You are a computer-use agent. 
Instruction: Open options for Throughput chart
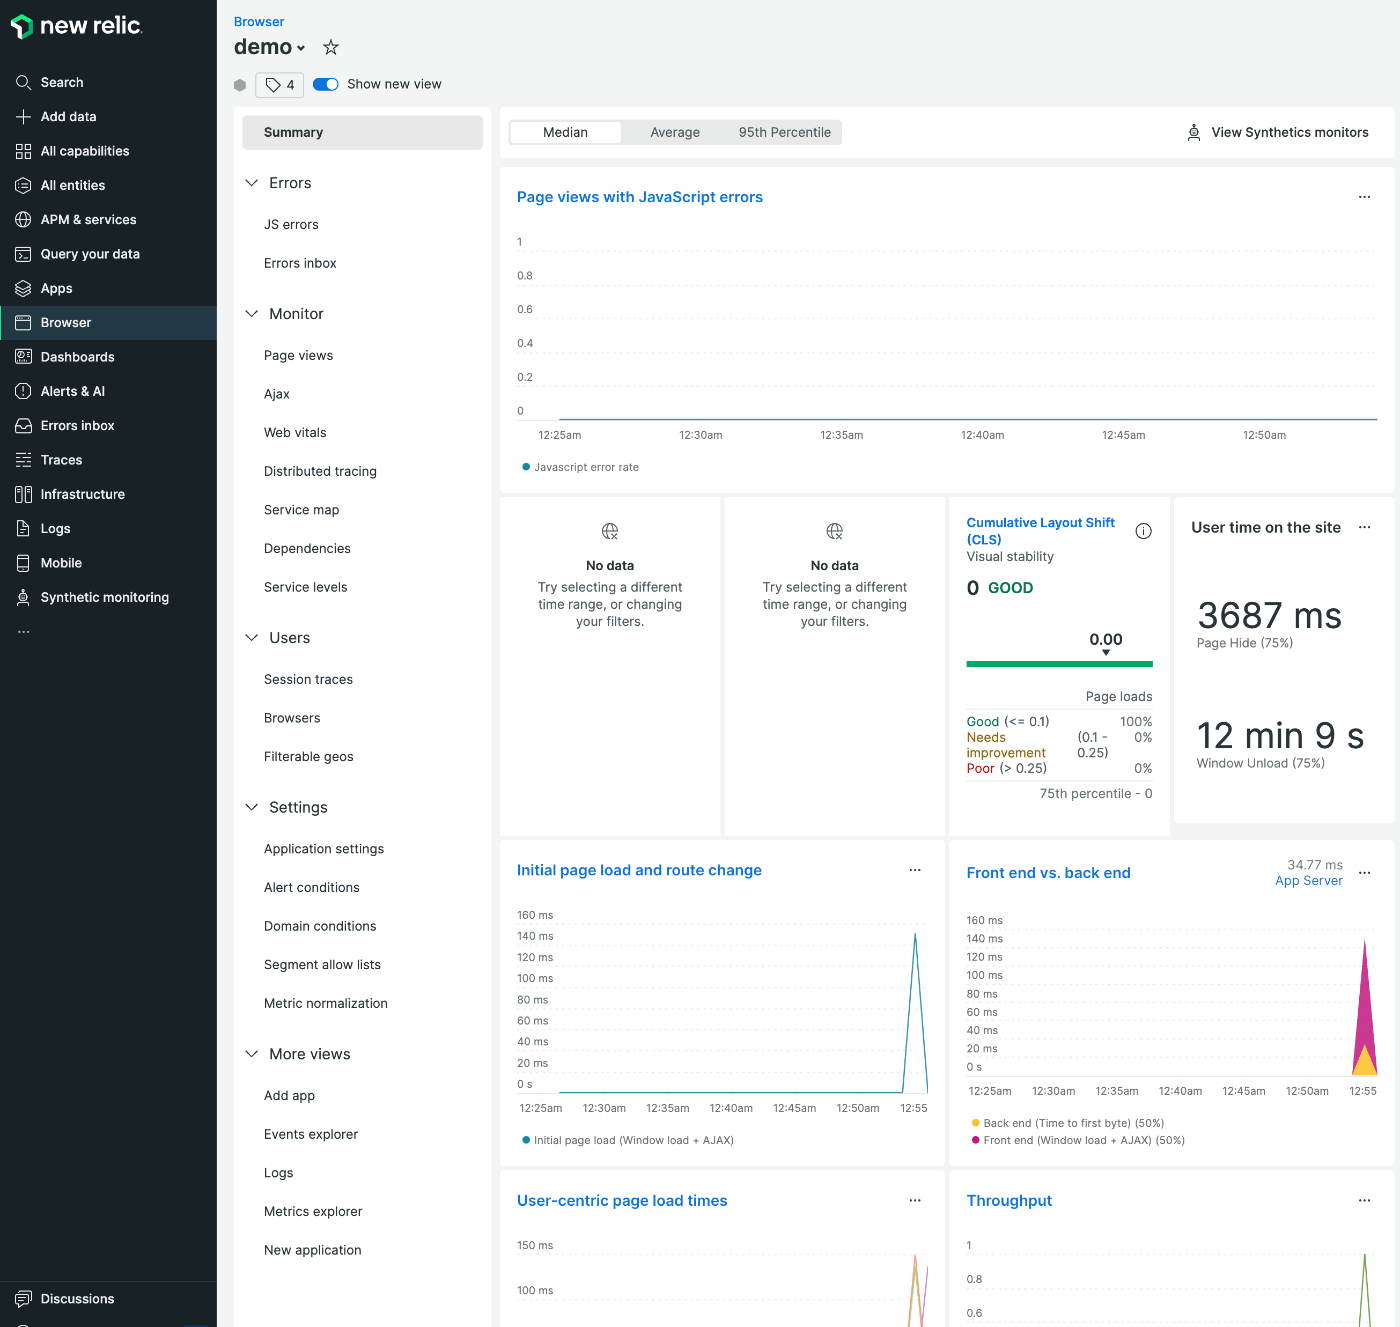(x=1364, y=1200)
